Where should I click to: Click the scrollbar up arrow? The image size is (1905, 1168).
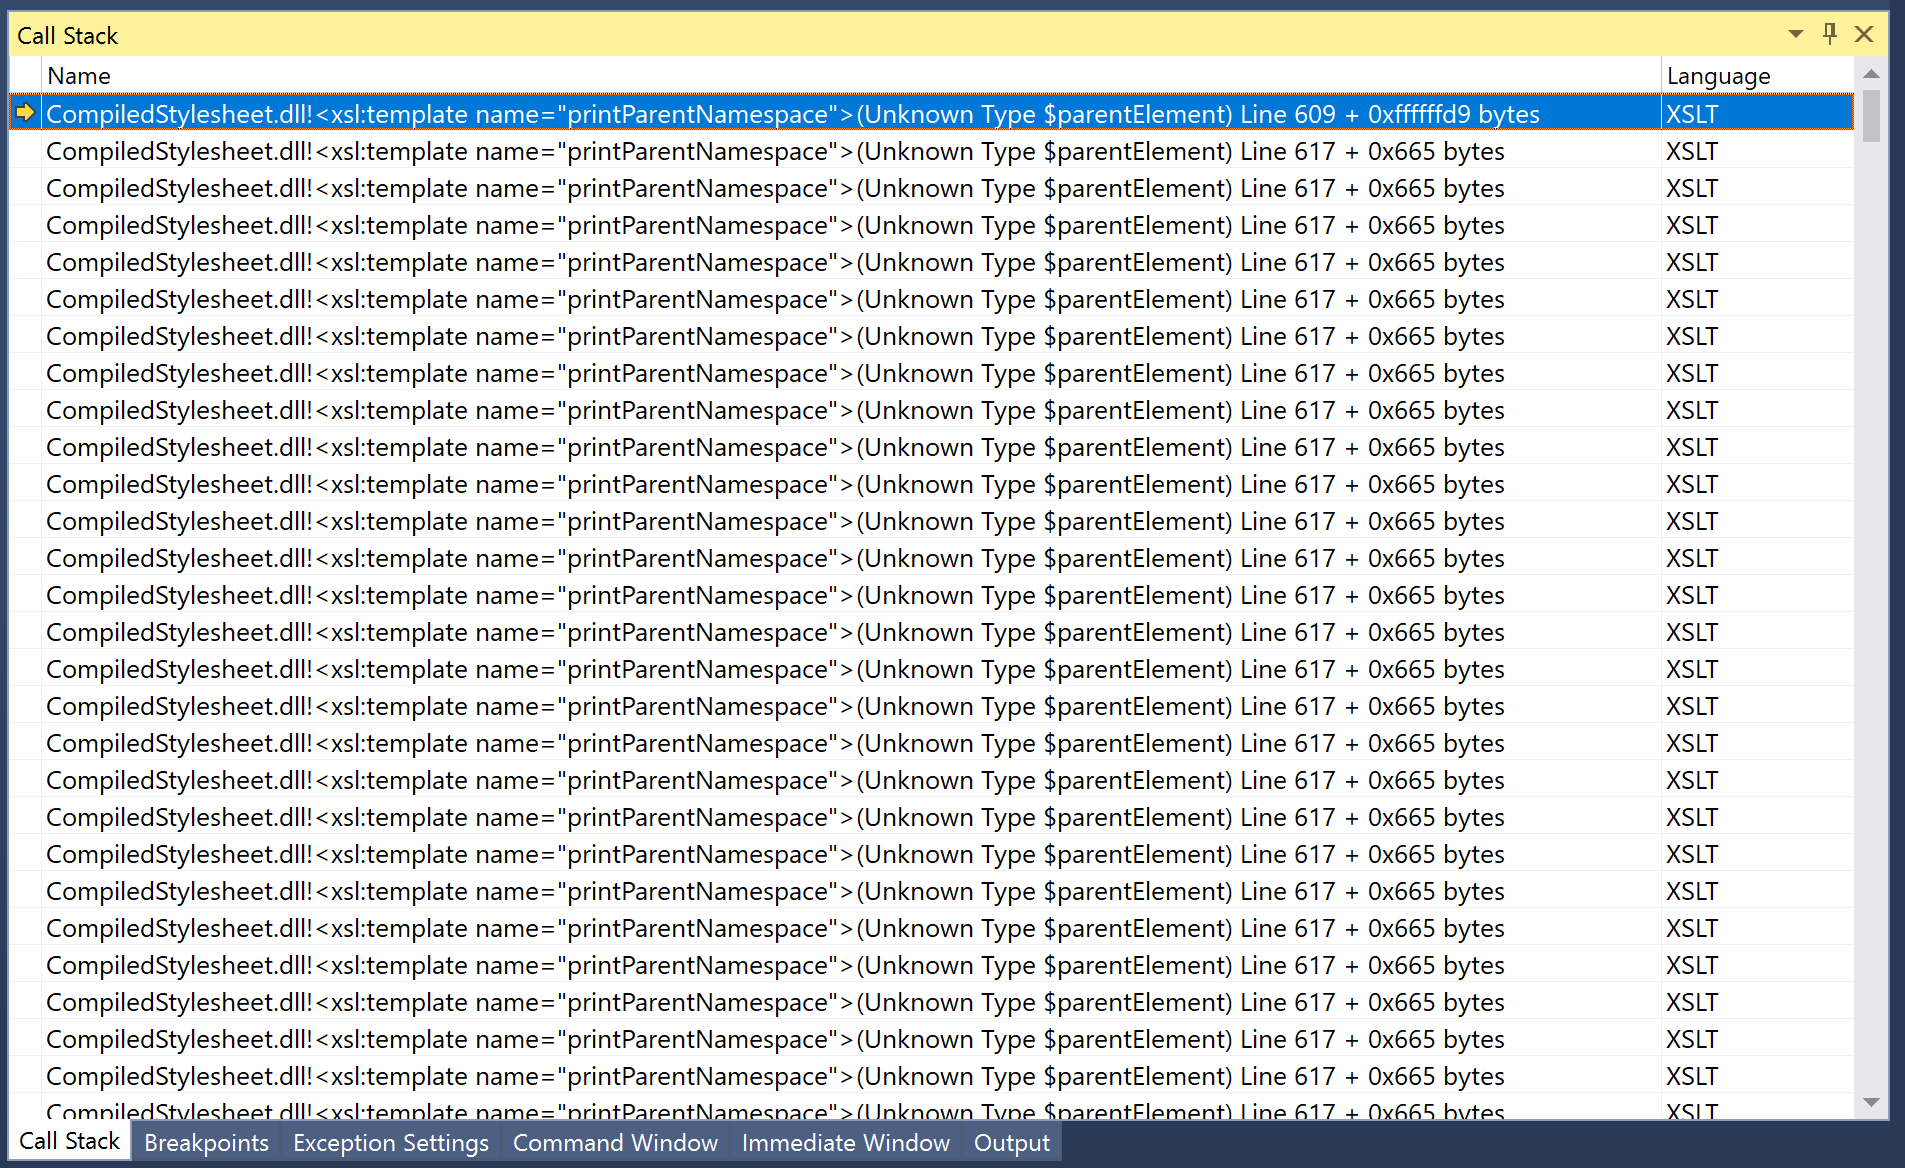[1871, 74]
